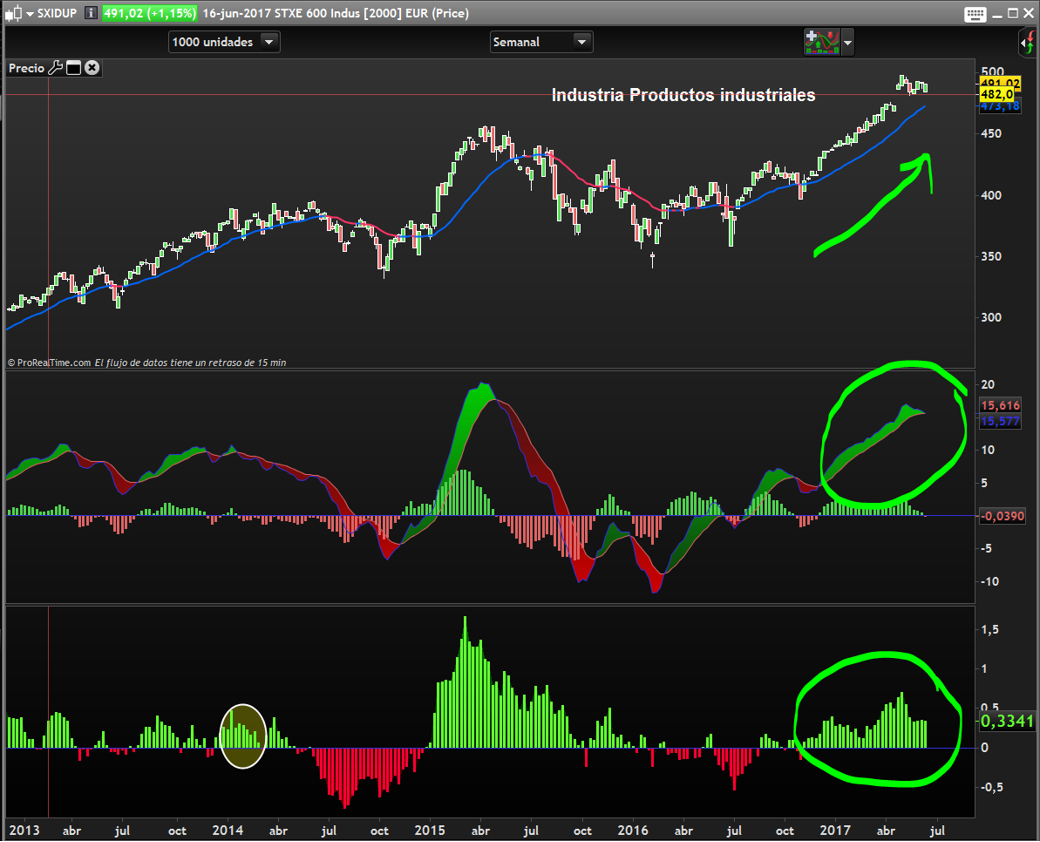Click the 1,5 level on lower axis

pos(990,630)
